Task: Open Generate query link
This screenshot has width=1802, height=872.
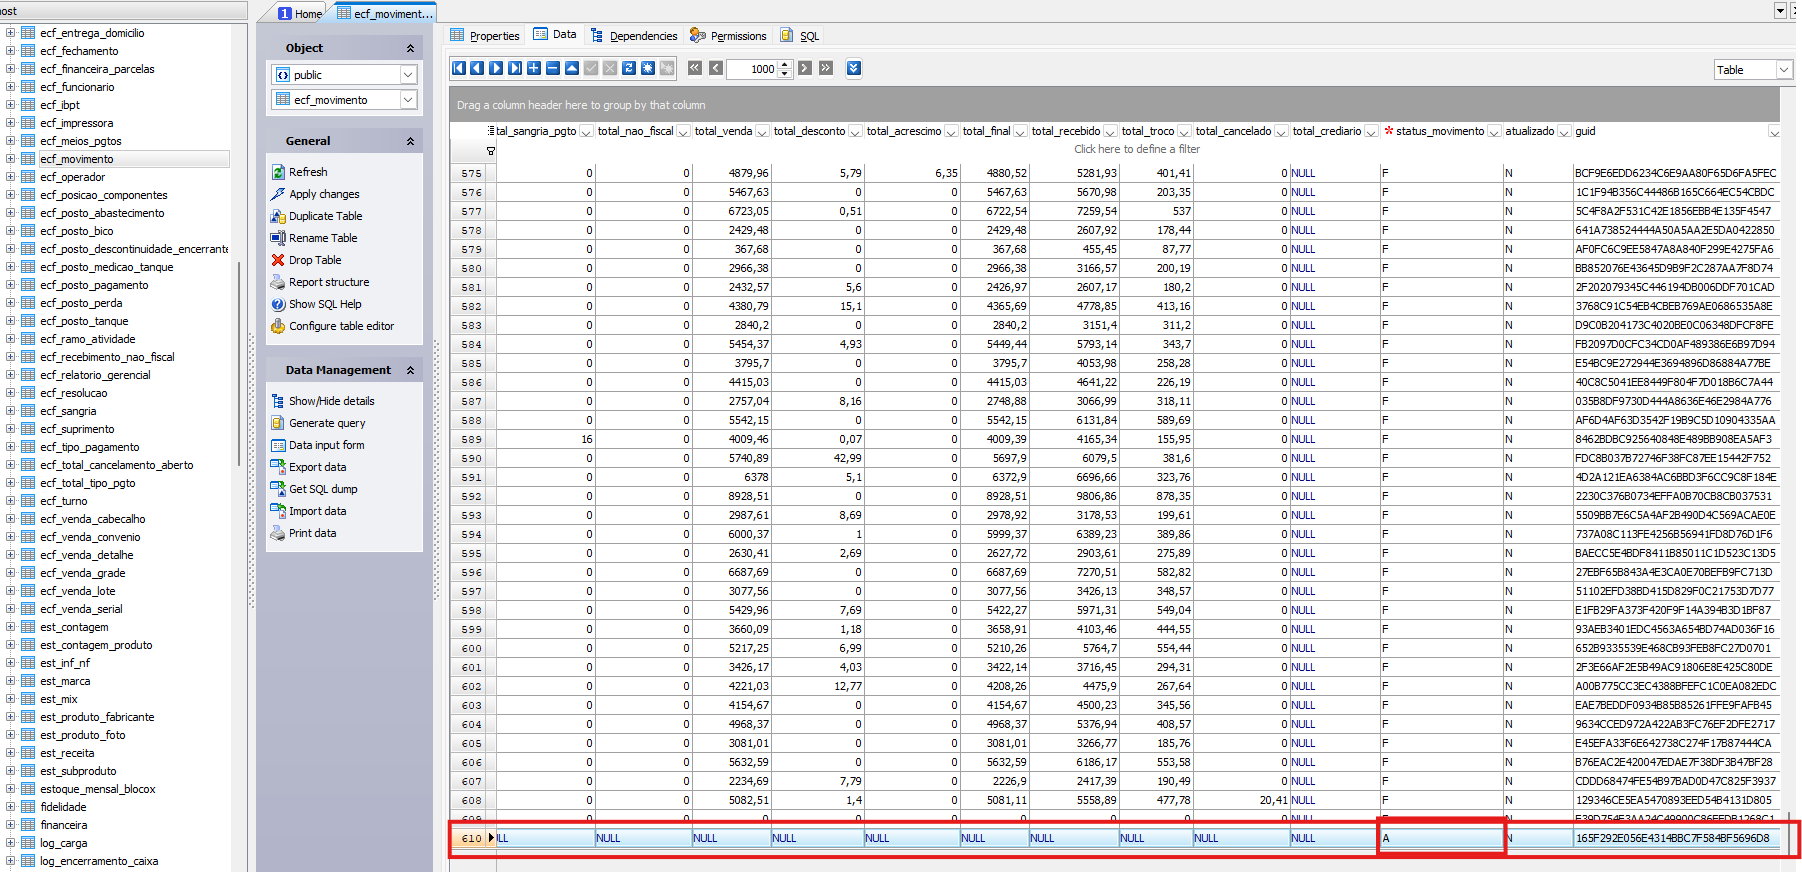Action: point(326,423)
